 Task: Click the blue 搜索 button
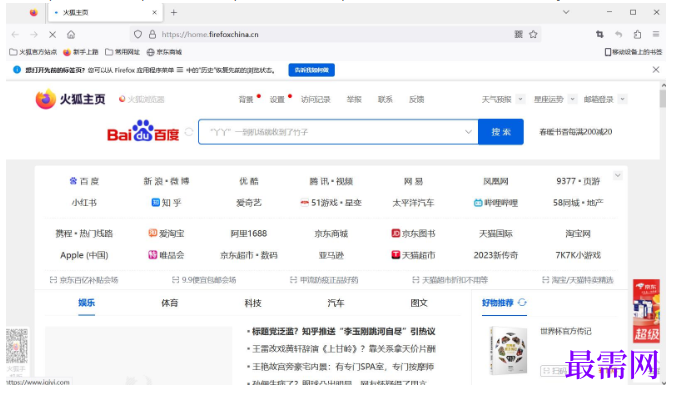click(x=501, y=132)
